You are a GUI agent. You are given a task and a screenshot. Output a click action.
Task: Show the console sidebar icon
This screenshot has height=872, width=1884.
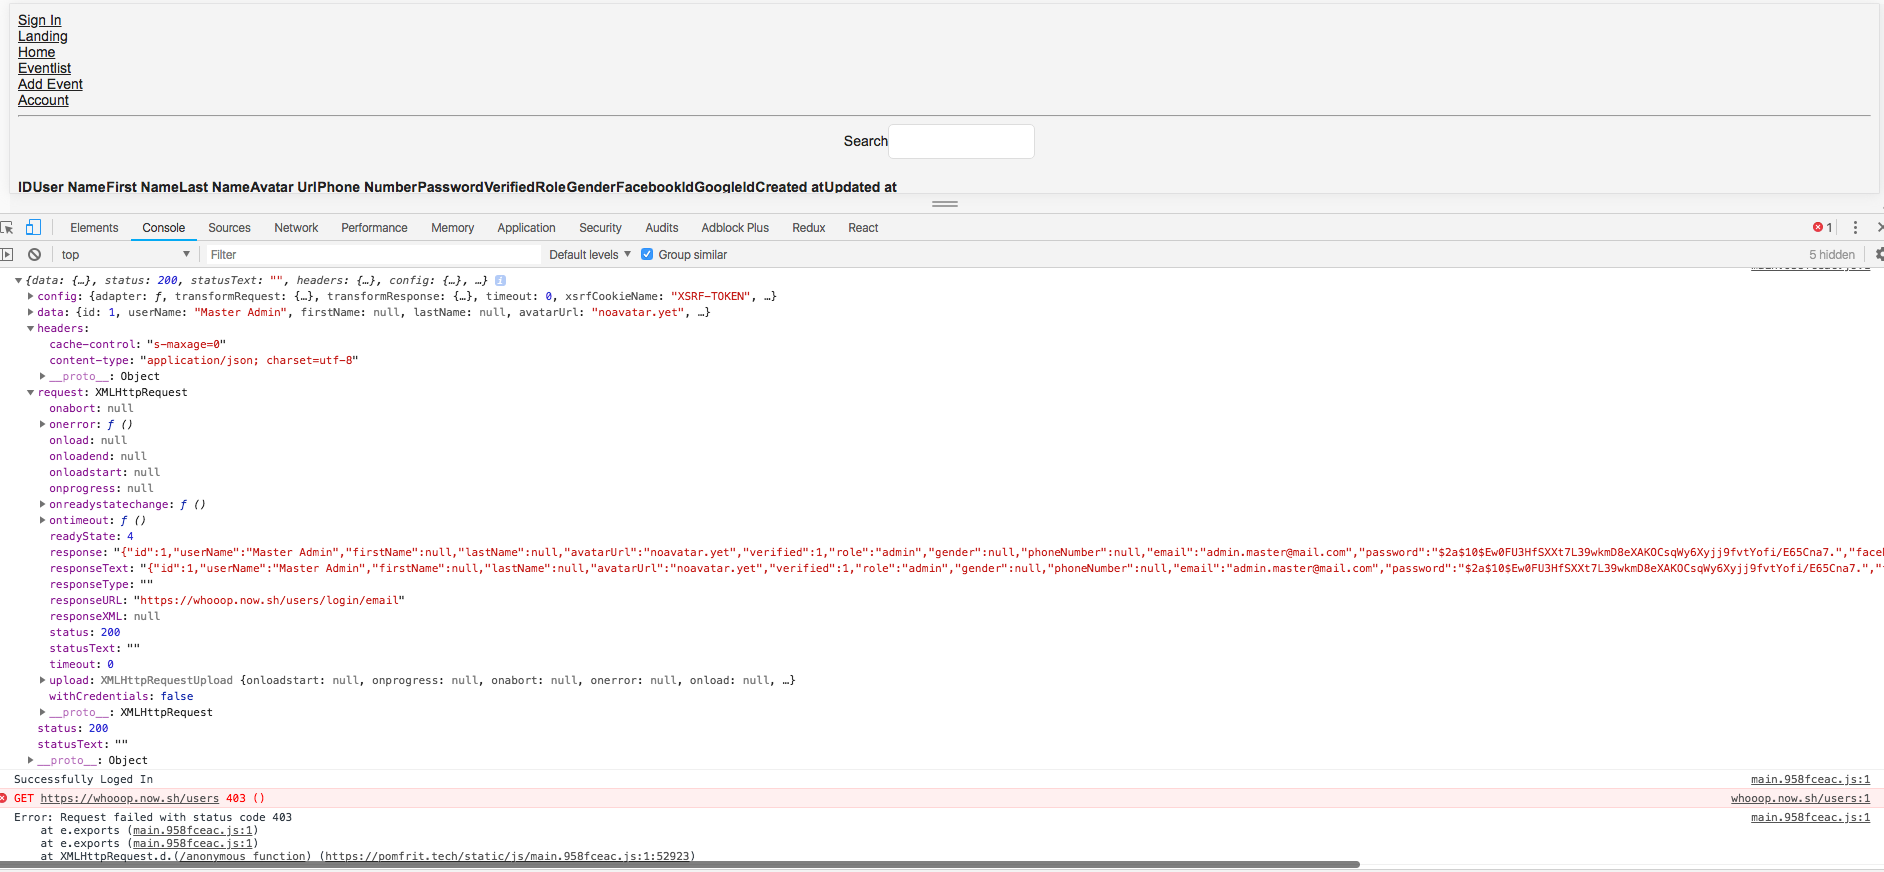pyautogui.click(x=7, y=255)
